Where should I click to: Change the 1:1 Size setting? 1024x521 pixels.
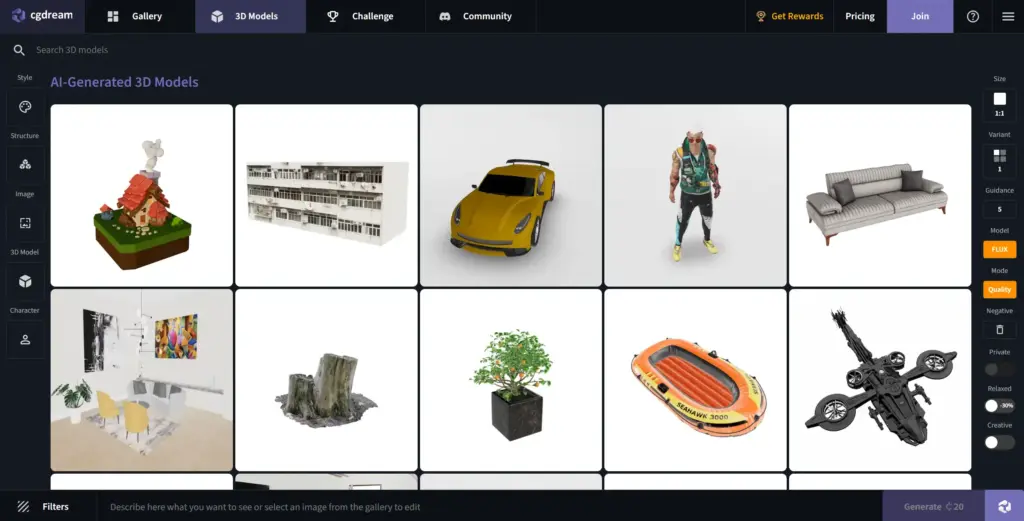[999, 104]
